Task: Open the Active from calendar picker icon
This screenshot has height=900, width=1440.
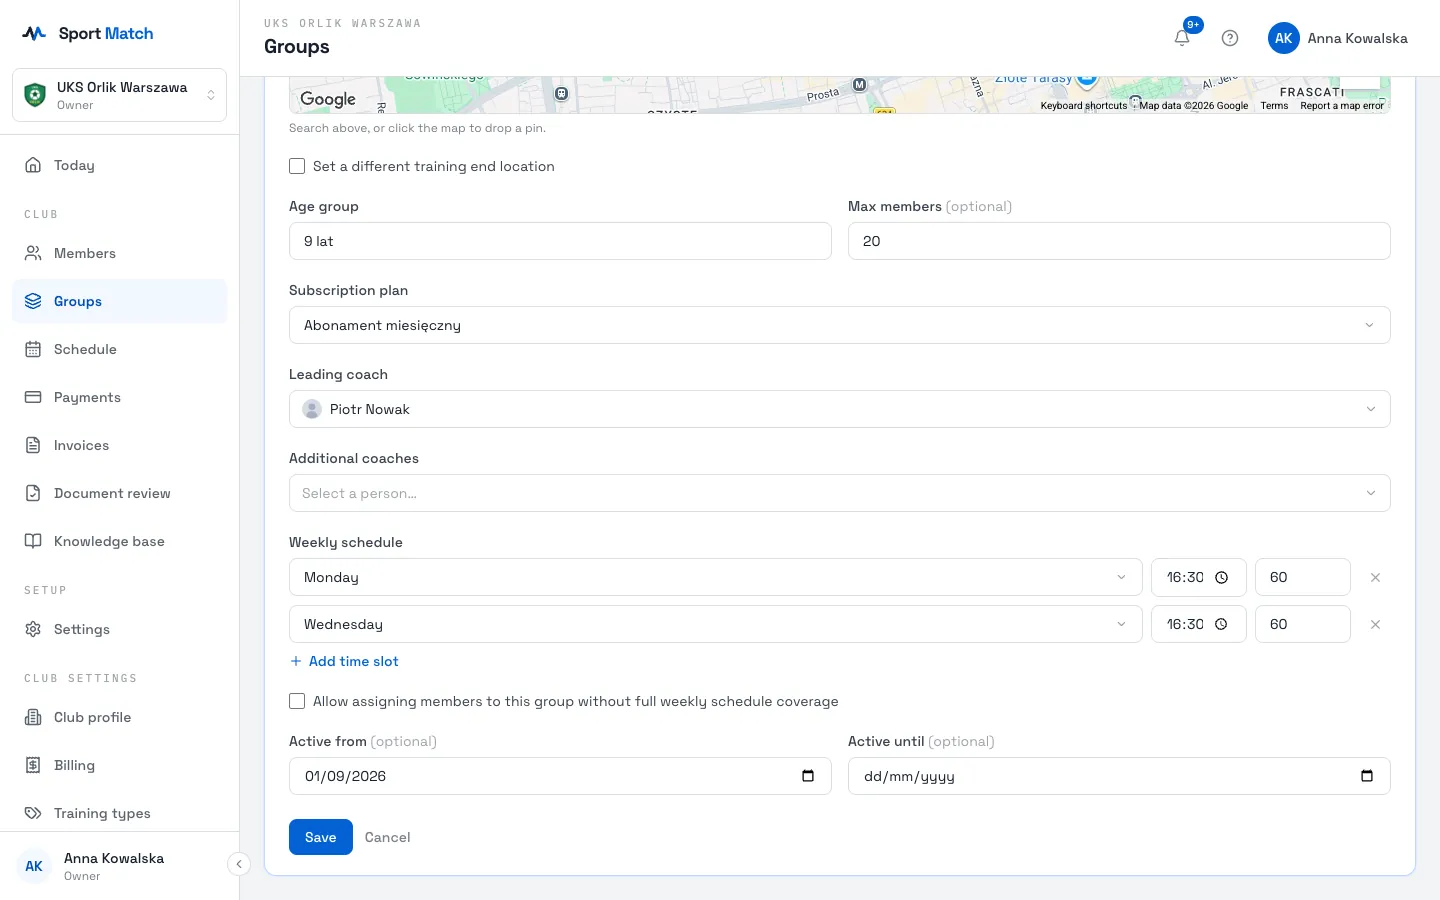Action: pos(808,776)
